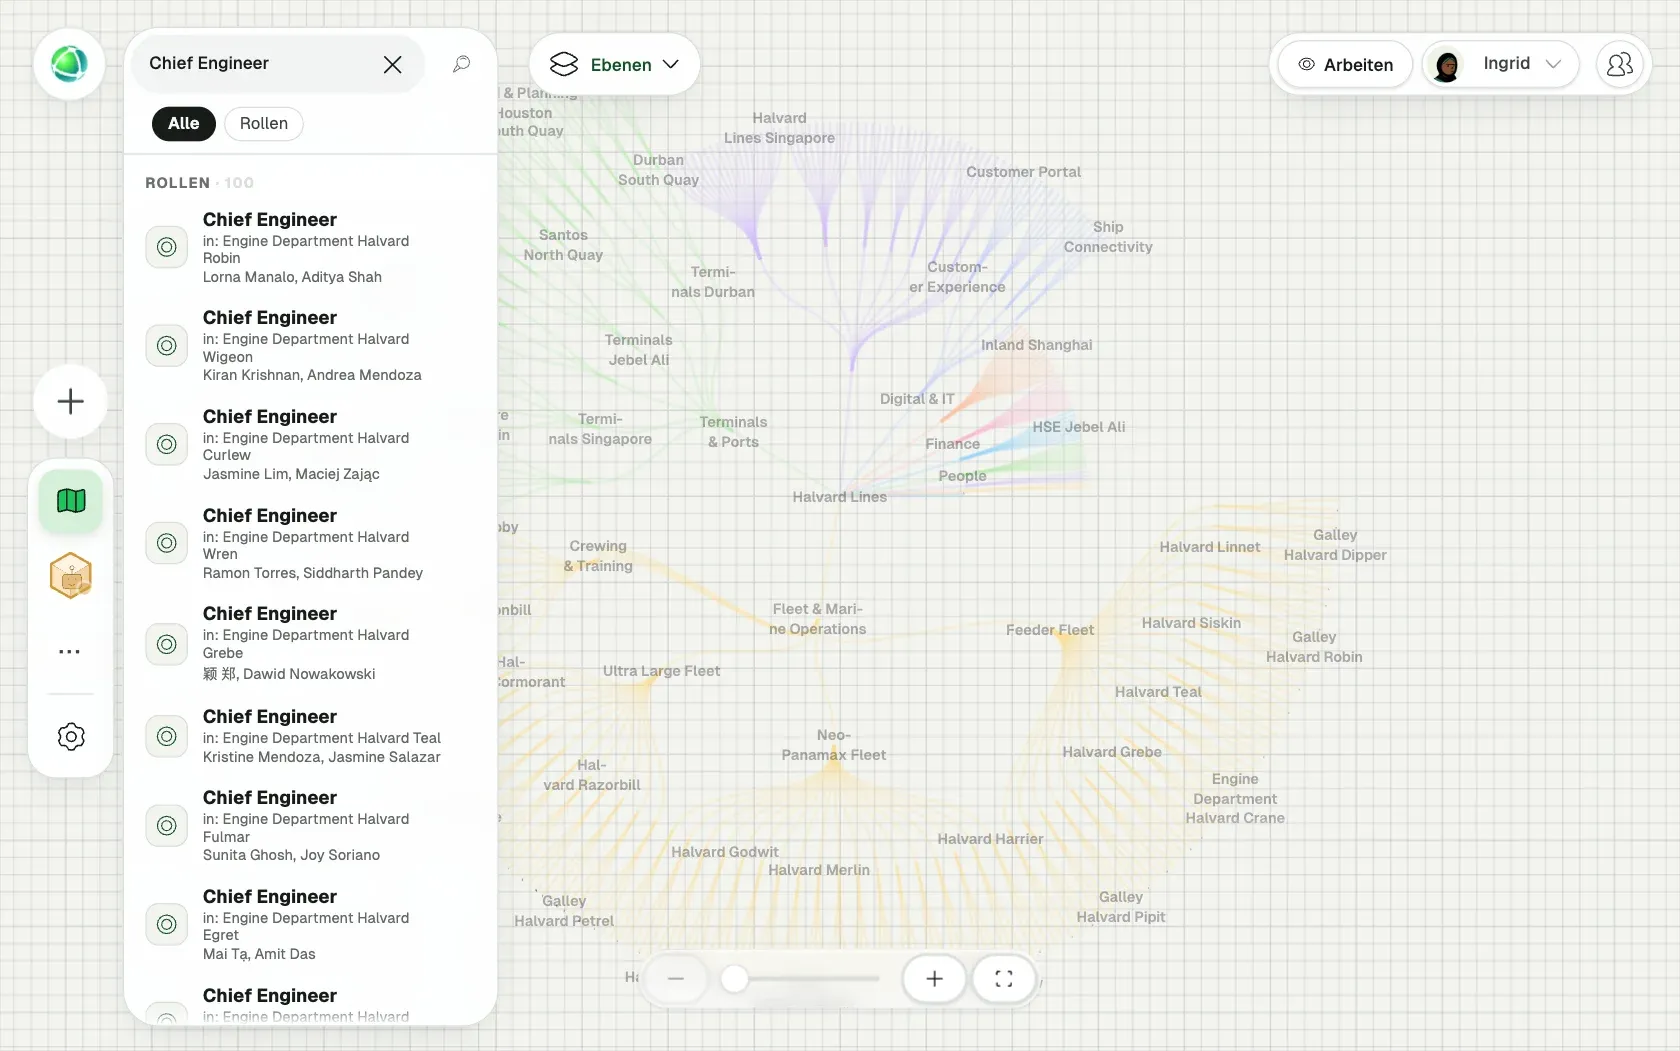Screen dimensions: 1680x1051
Task: Select the Alle filter tab
Action: tap(183, 123)
